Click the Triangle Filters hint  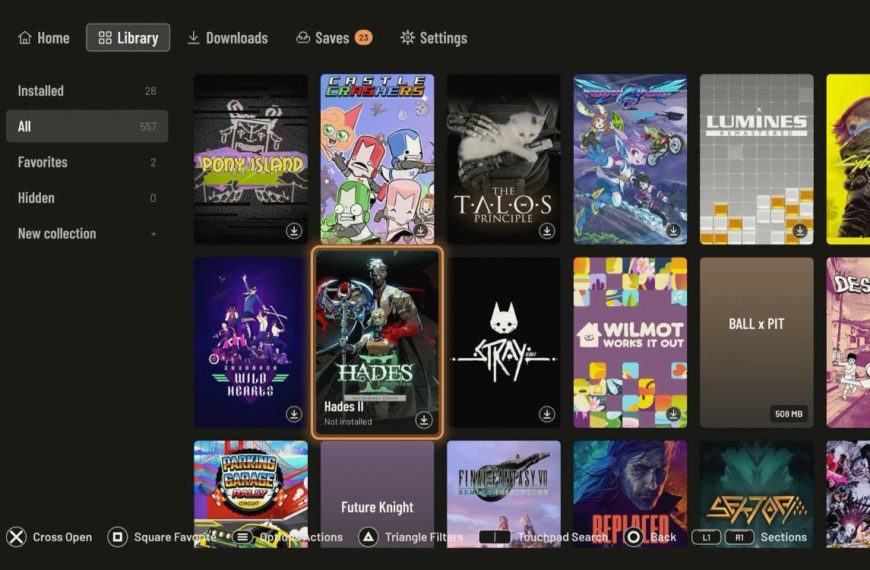click(x=411, y=537)
